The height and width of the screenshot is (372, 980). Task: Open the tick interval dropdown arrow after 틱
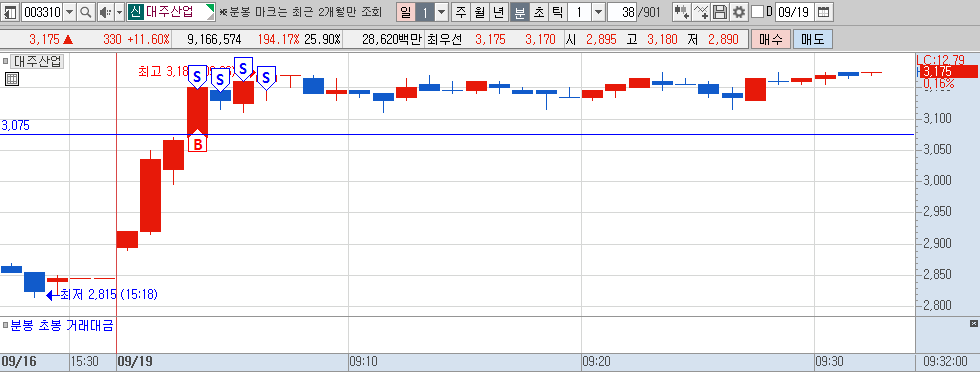coord(598,12)
